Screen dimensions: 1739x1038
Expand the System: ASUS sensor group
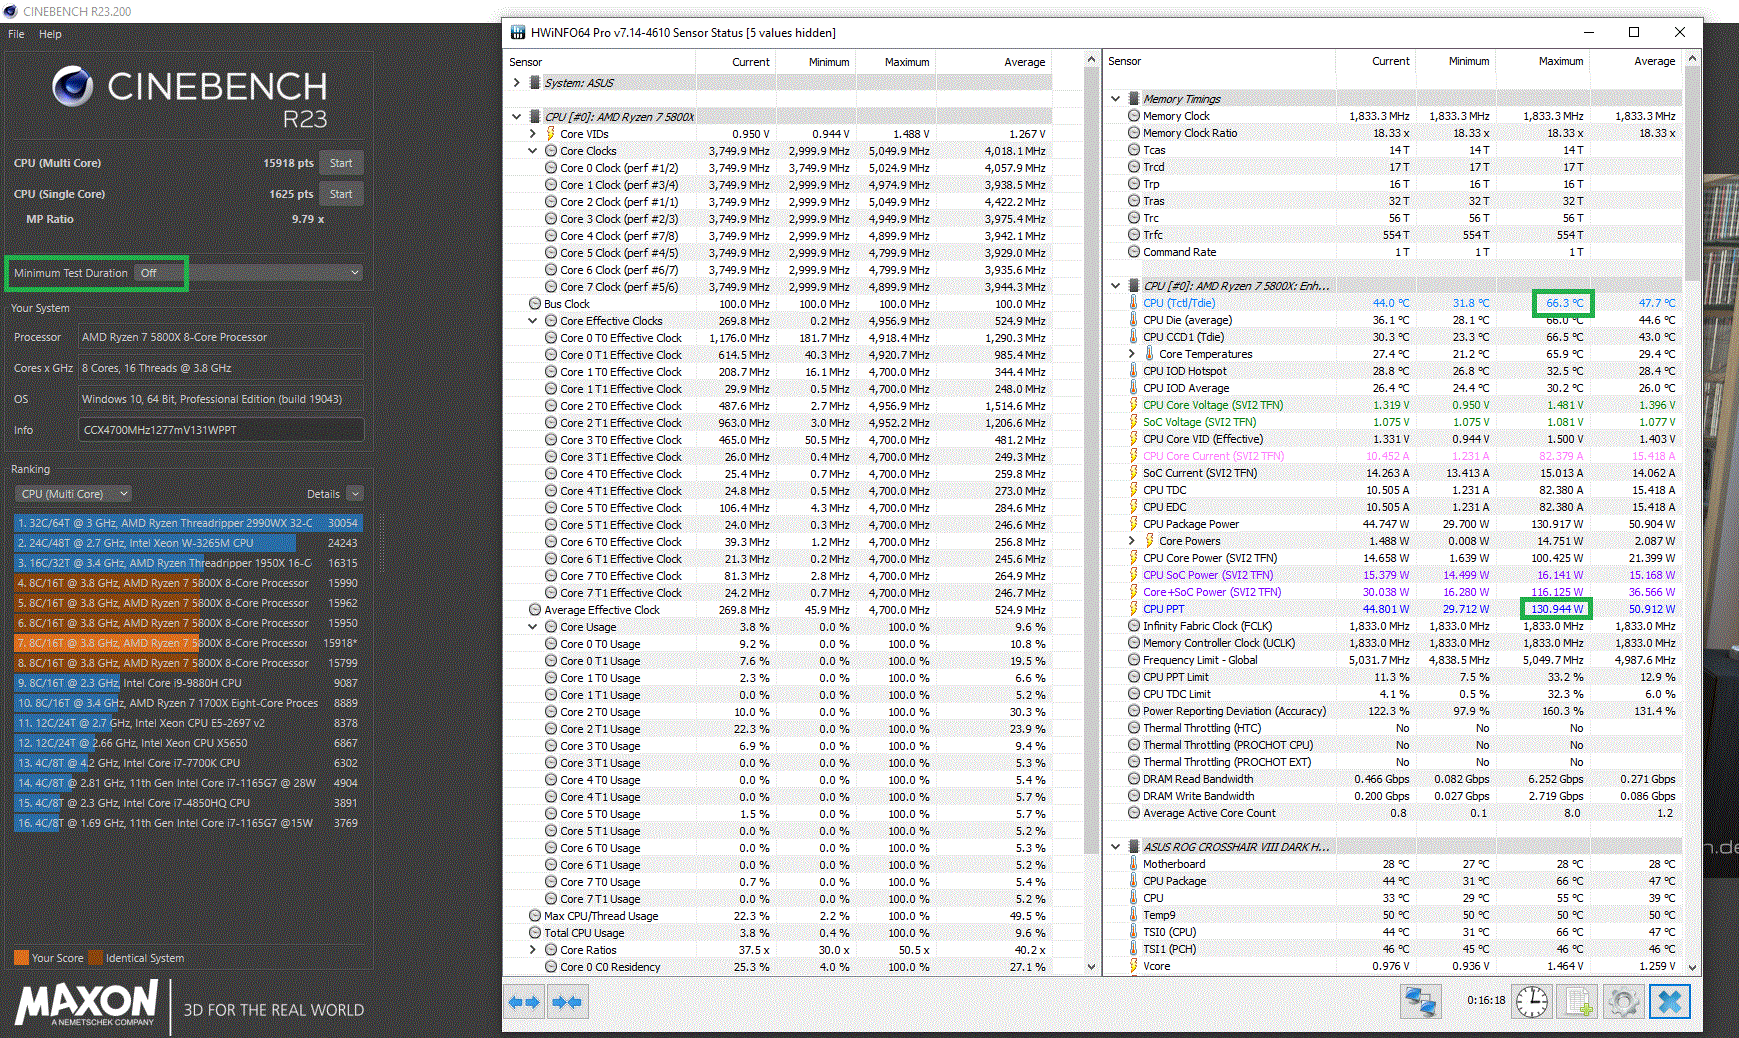tap(516, 83)
